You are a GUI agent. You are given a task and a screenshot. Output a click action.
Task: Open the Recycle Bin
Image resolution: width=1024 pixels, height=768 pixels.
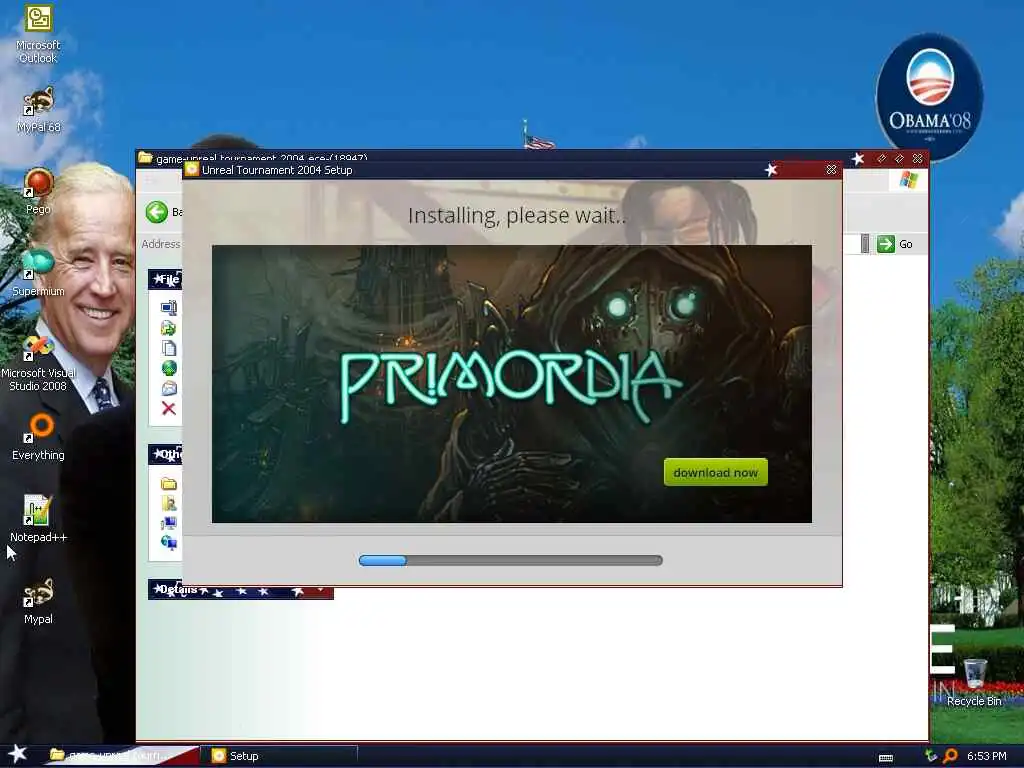point(974,683)
